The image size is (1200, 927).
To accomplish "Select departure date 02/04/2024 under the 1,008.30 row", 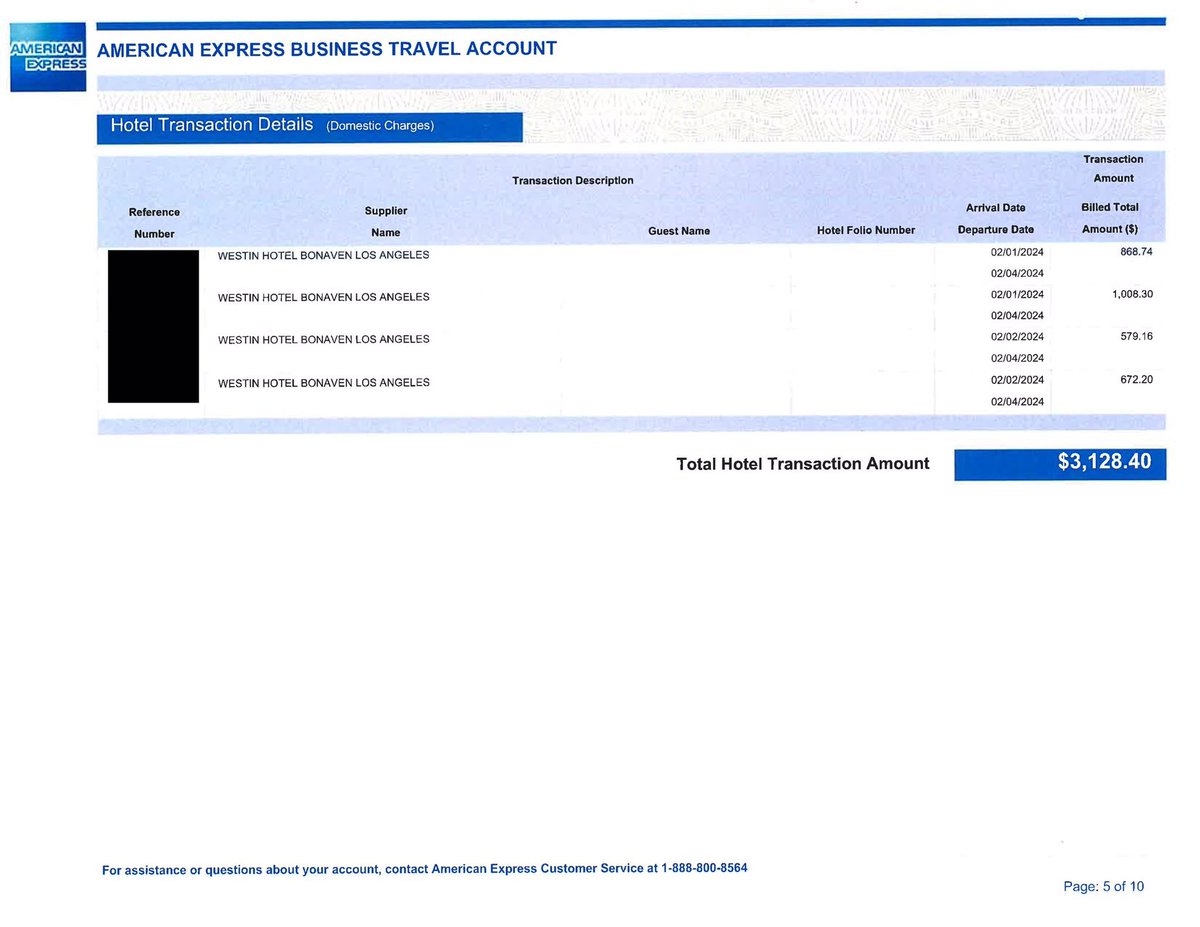I will pos(1017,316).
